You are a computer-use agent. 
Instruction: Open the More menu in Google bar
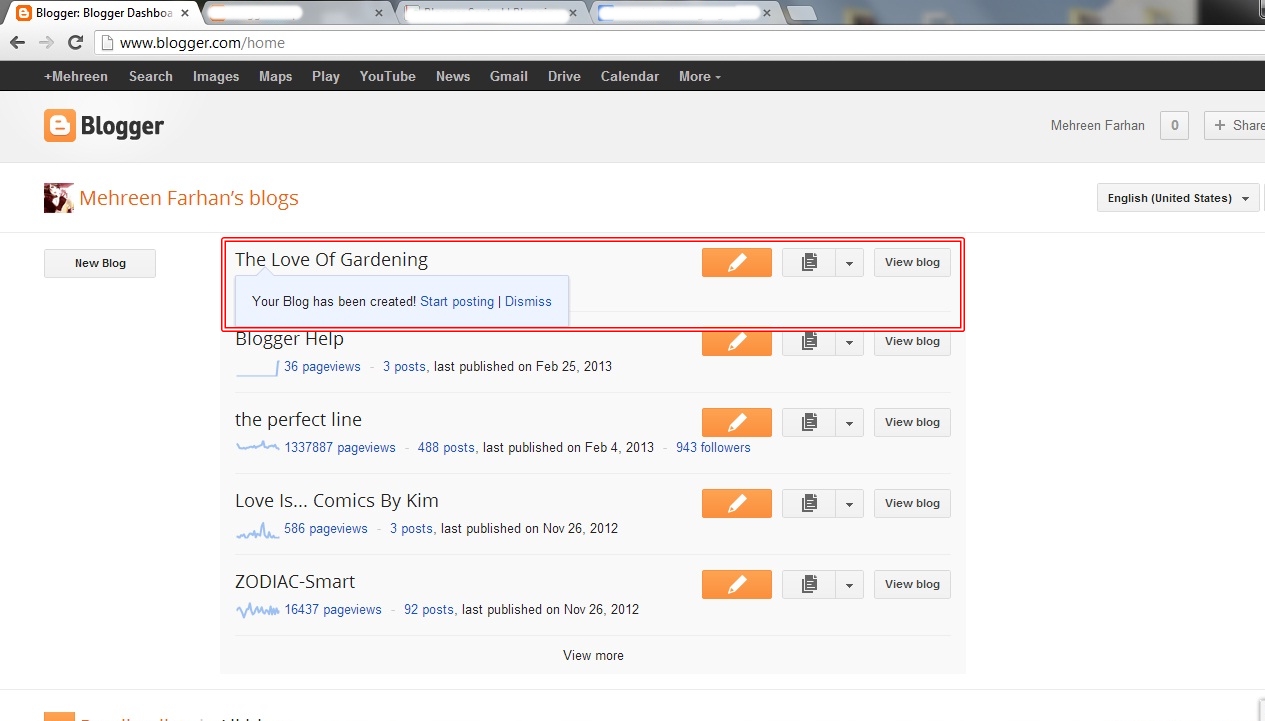[699, 76]
